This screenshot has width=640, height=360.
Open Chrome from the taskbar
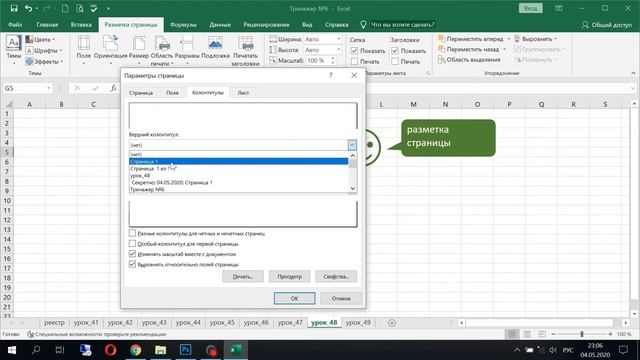136,350
